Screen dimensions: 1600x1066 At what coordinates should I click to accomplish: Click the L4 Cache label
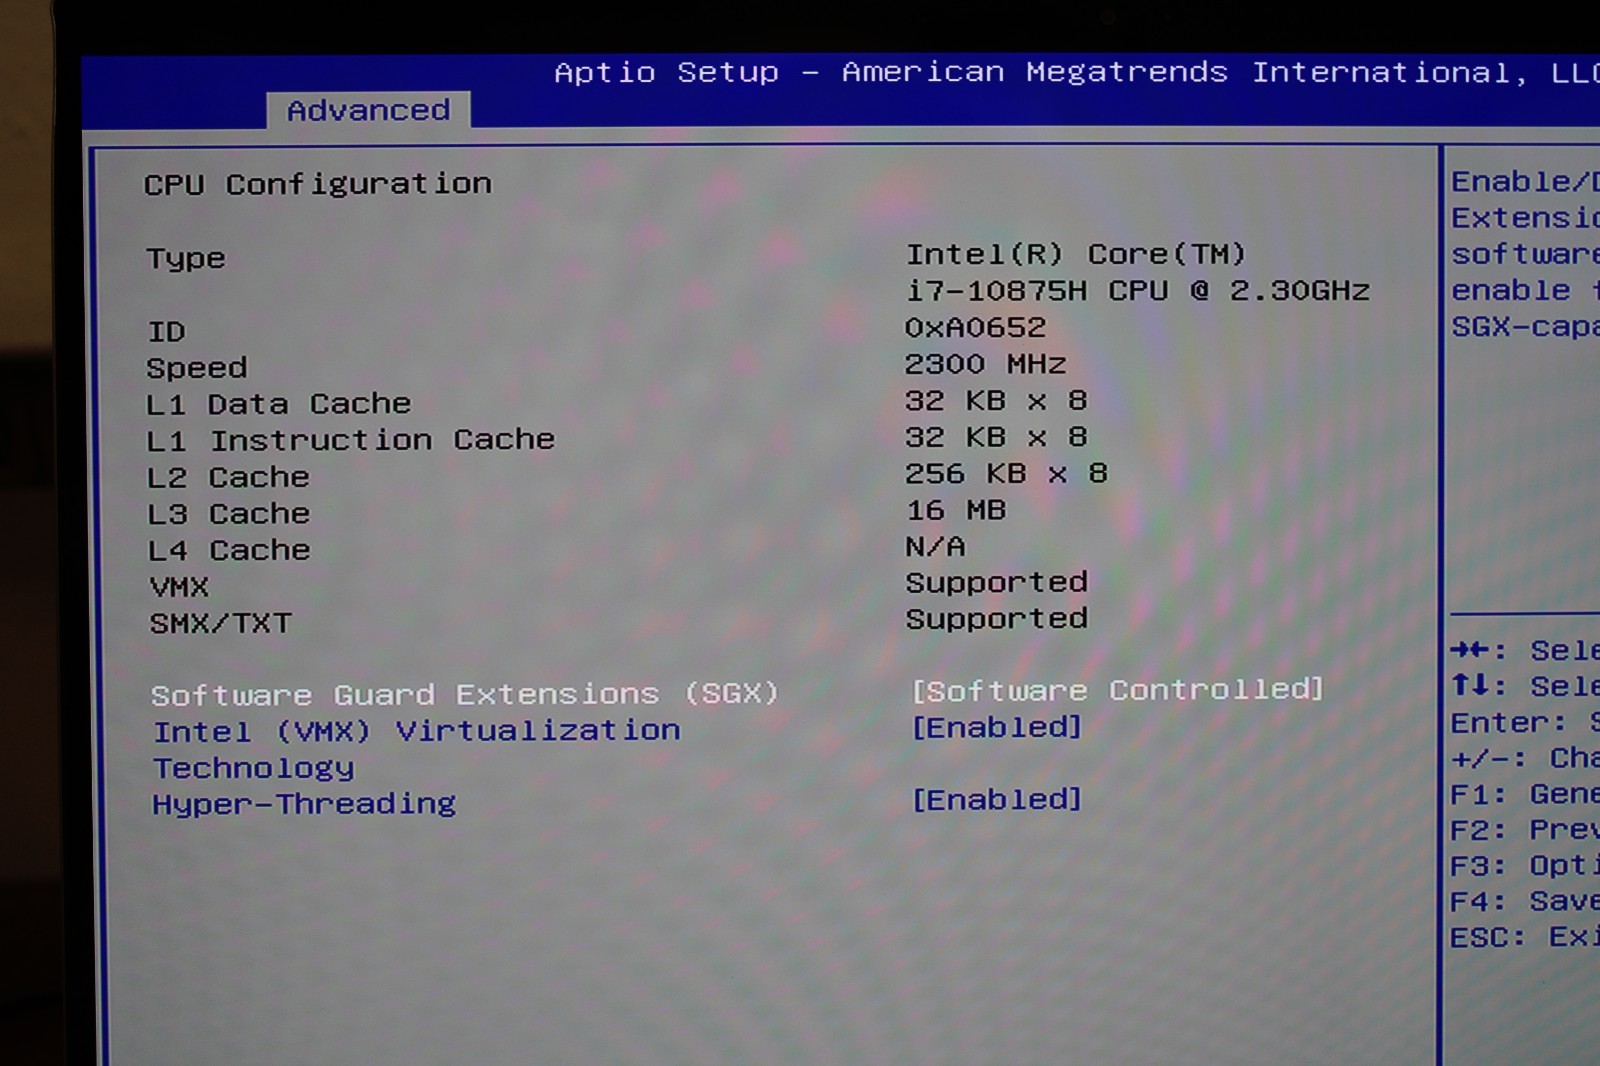[x=229, y=550]
